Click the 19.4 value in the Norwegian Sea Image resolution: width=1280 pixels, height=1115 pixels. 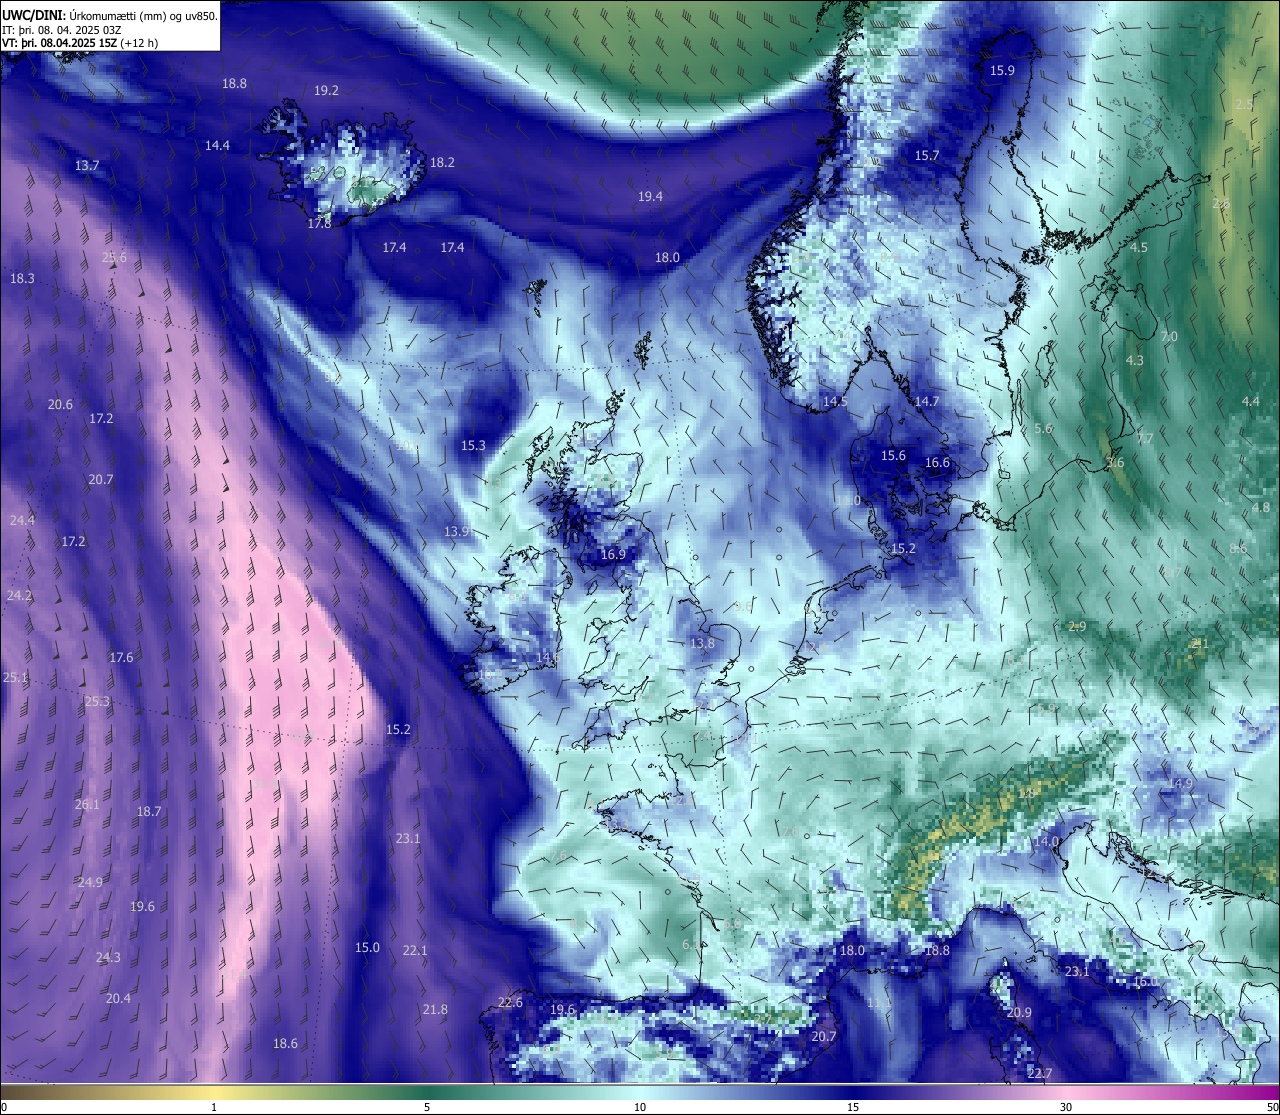[650, 196]
